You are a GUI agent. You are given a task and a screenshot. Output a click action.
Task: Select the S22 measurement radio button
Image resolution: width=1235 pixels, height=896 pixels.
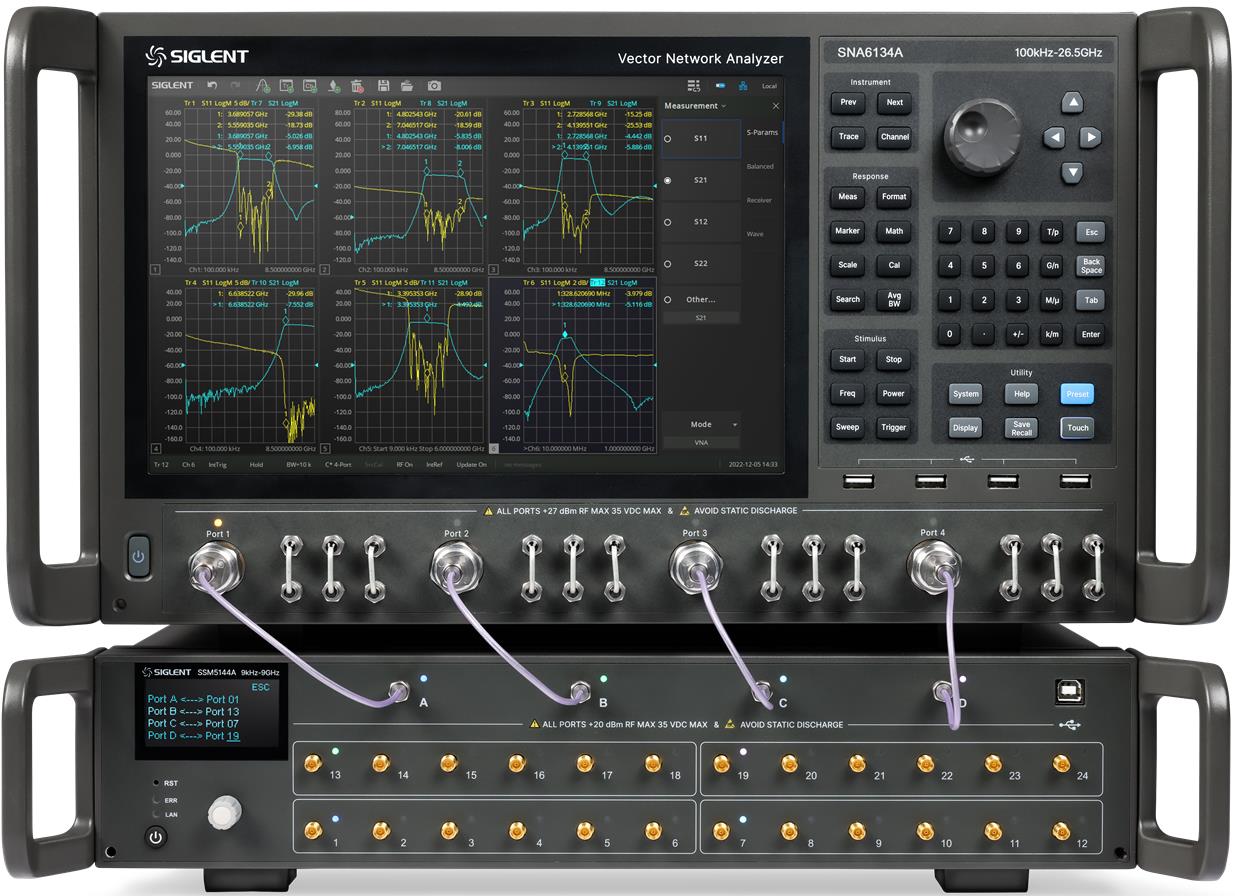pyautogui.click(x=668, y=264)
